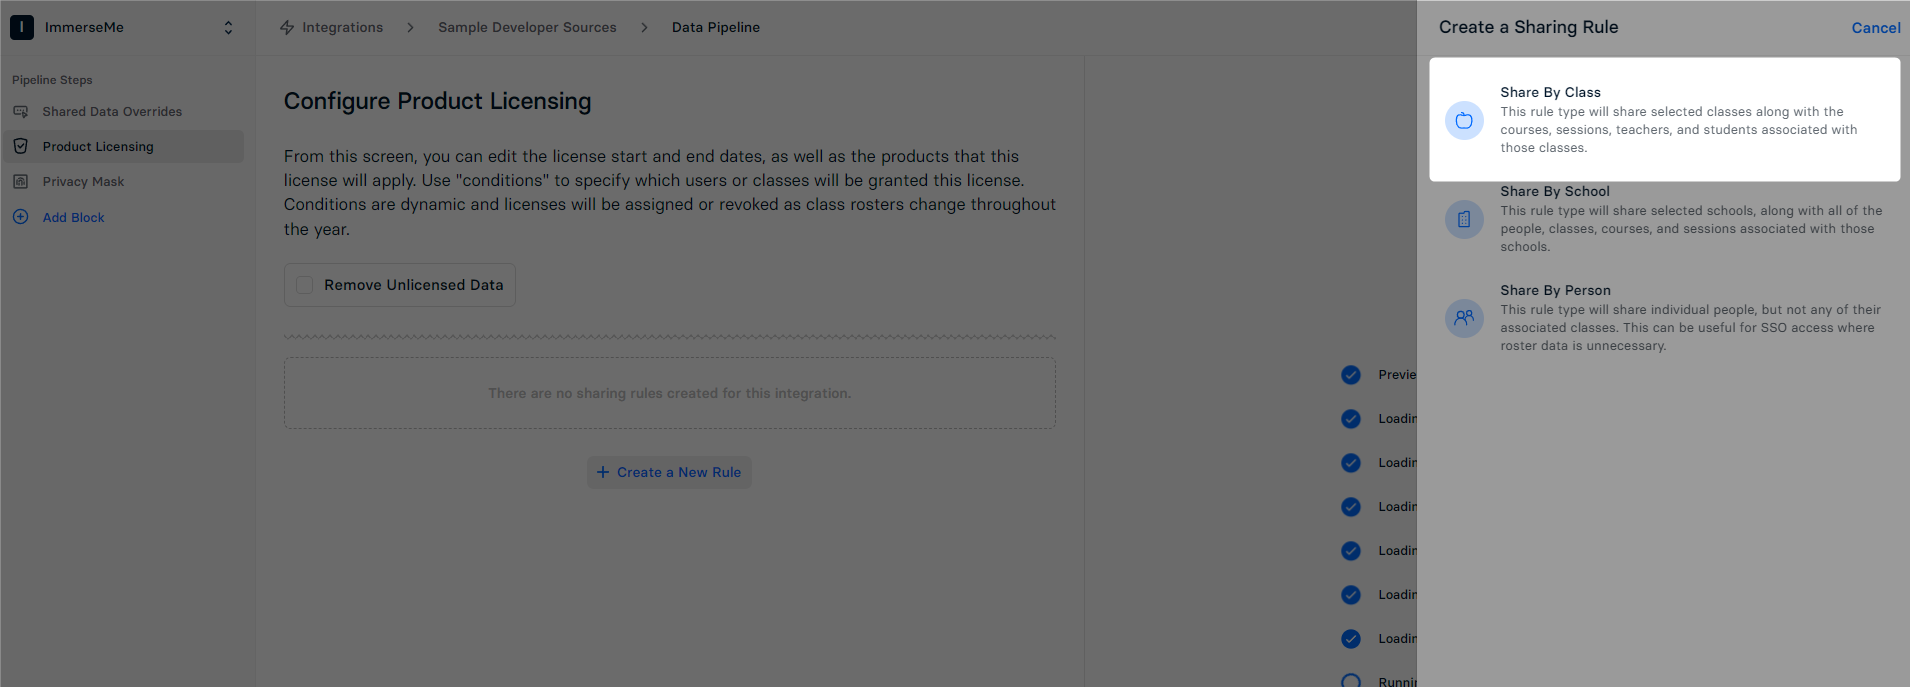Add a new pipeline block
The width and height of the screenshot is (1910, 687).
(73, 217)
